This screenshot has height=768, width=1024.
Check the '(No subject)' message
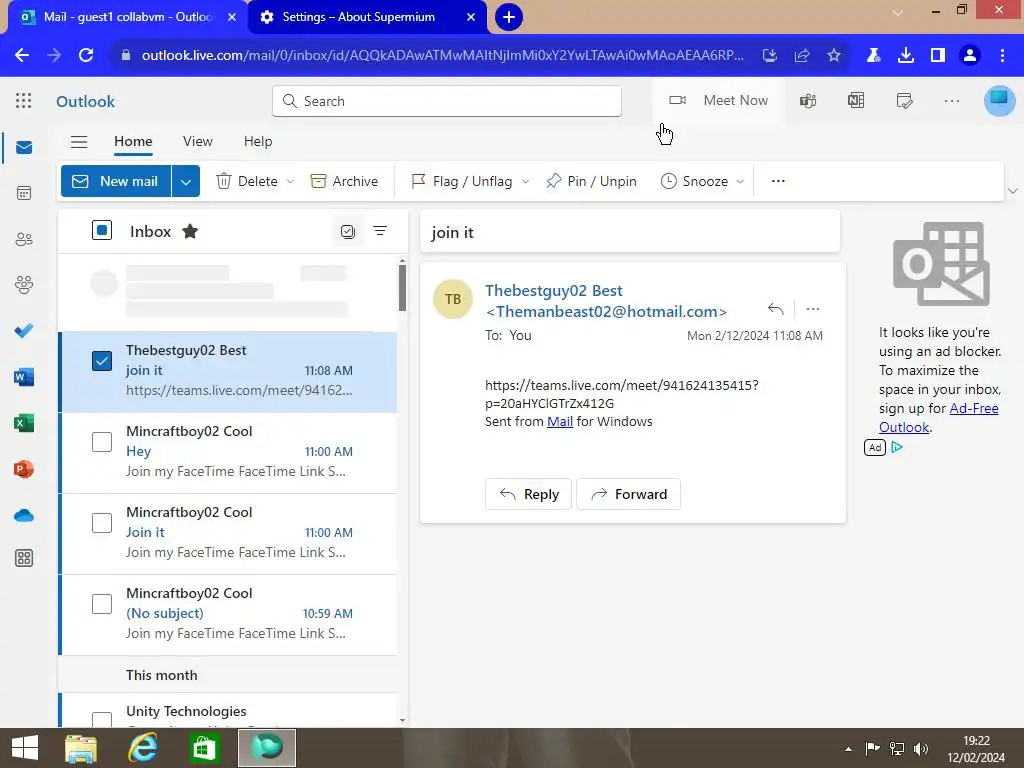tap(102, 604)
